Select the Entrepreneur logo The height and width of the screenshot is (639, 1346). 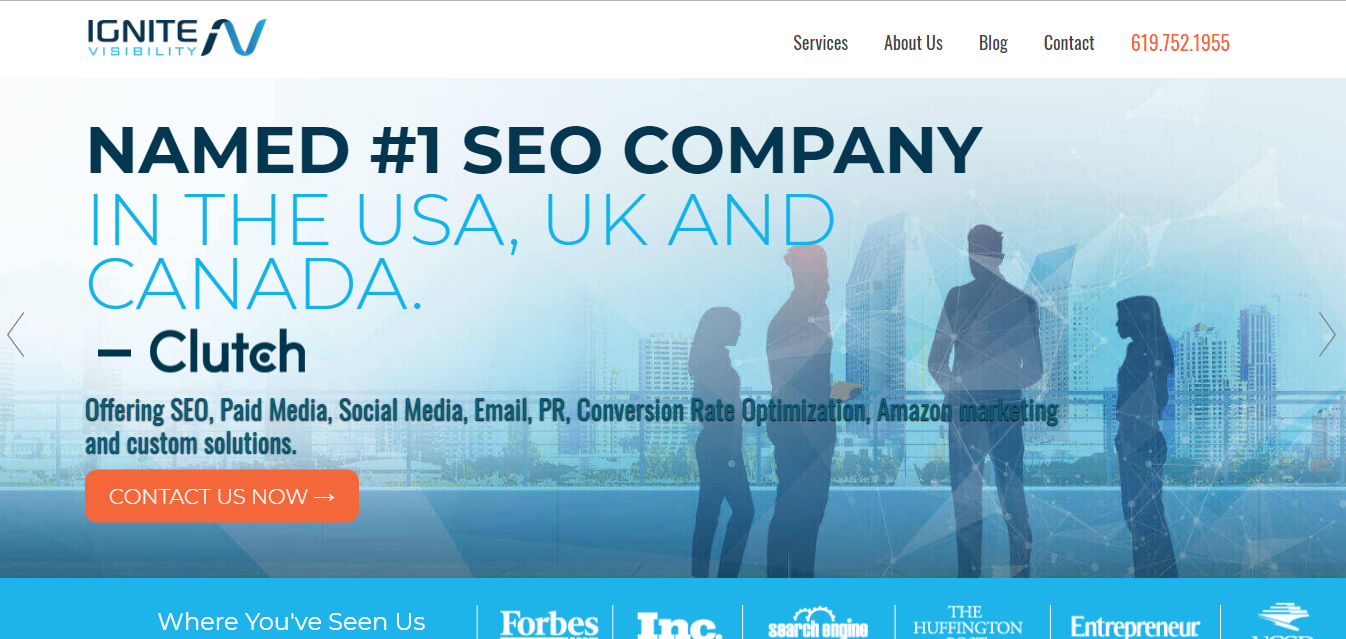[x=1135, y=627]
